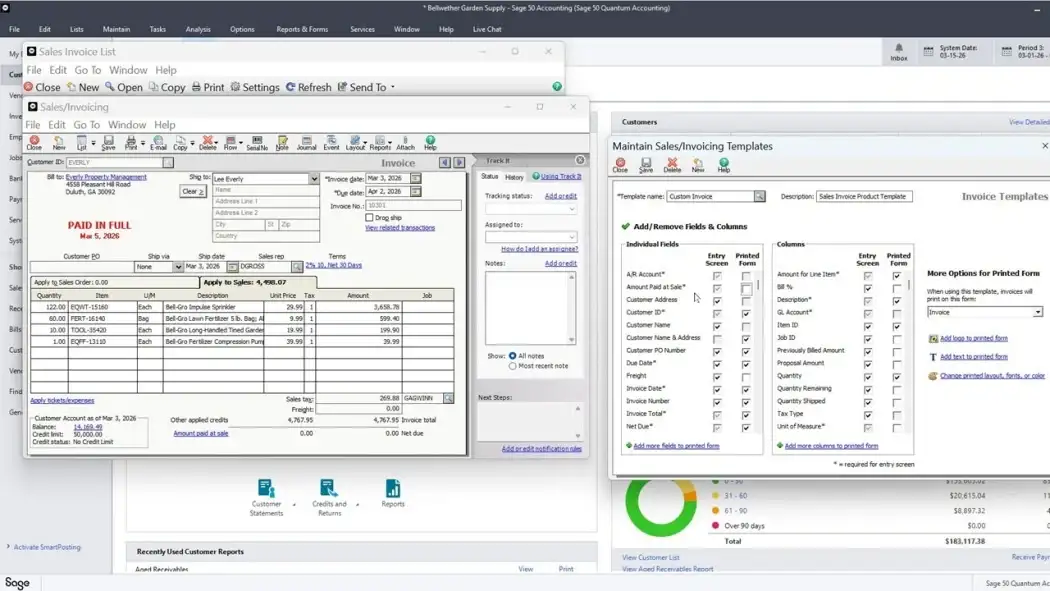Open Tasks main menu
The width and height of the screenshot is (1050, 591).
pos(158,29)
